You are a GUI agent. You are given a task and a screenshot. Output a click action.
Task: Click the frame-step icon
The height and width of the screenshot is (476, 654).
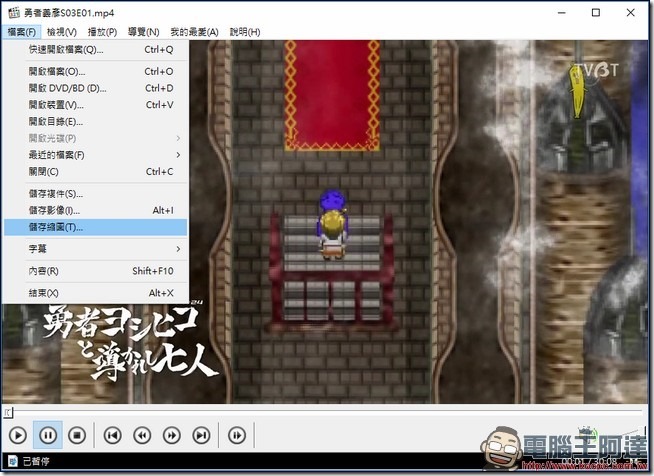[237, 435]
